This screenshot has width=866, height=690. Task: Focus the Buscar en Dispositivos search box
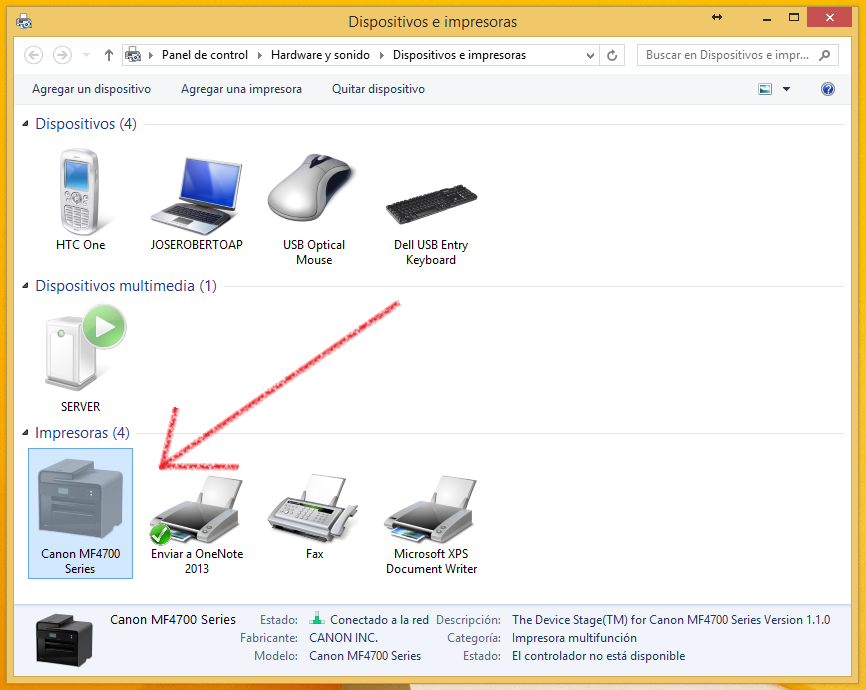click(737, 55)
